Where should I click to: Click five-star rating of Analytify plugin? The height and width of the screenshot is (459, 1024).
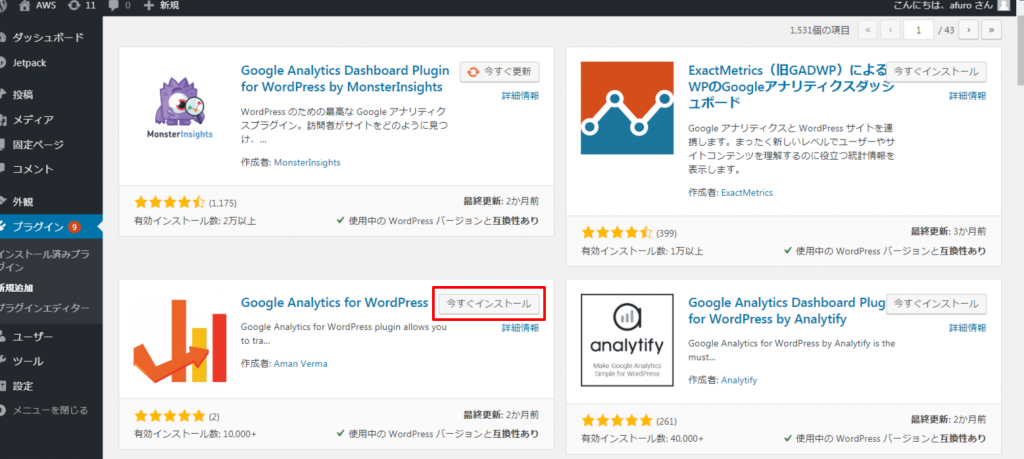(616, 420)
